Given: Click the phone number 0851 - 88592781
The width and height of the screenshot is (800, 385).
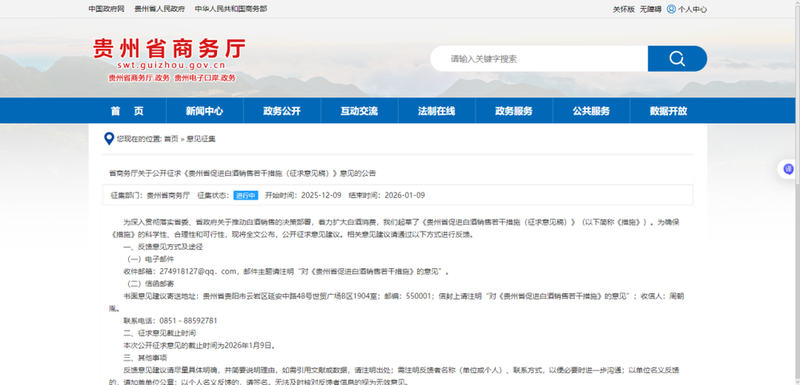Looking at the screenshot, I should tap(188, 321).
